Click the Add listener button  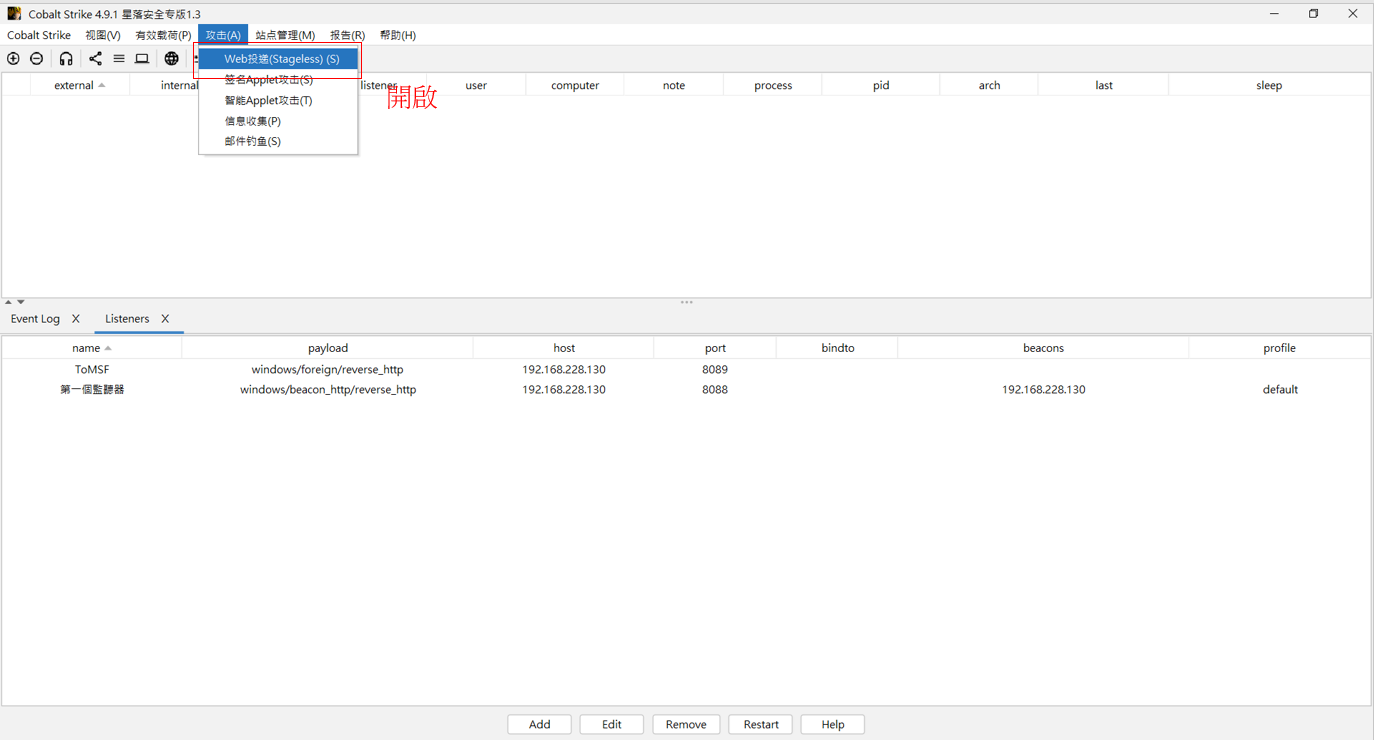click(x=540, y=724)
